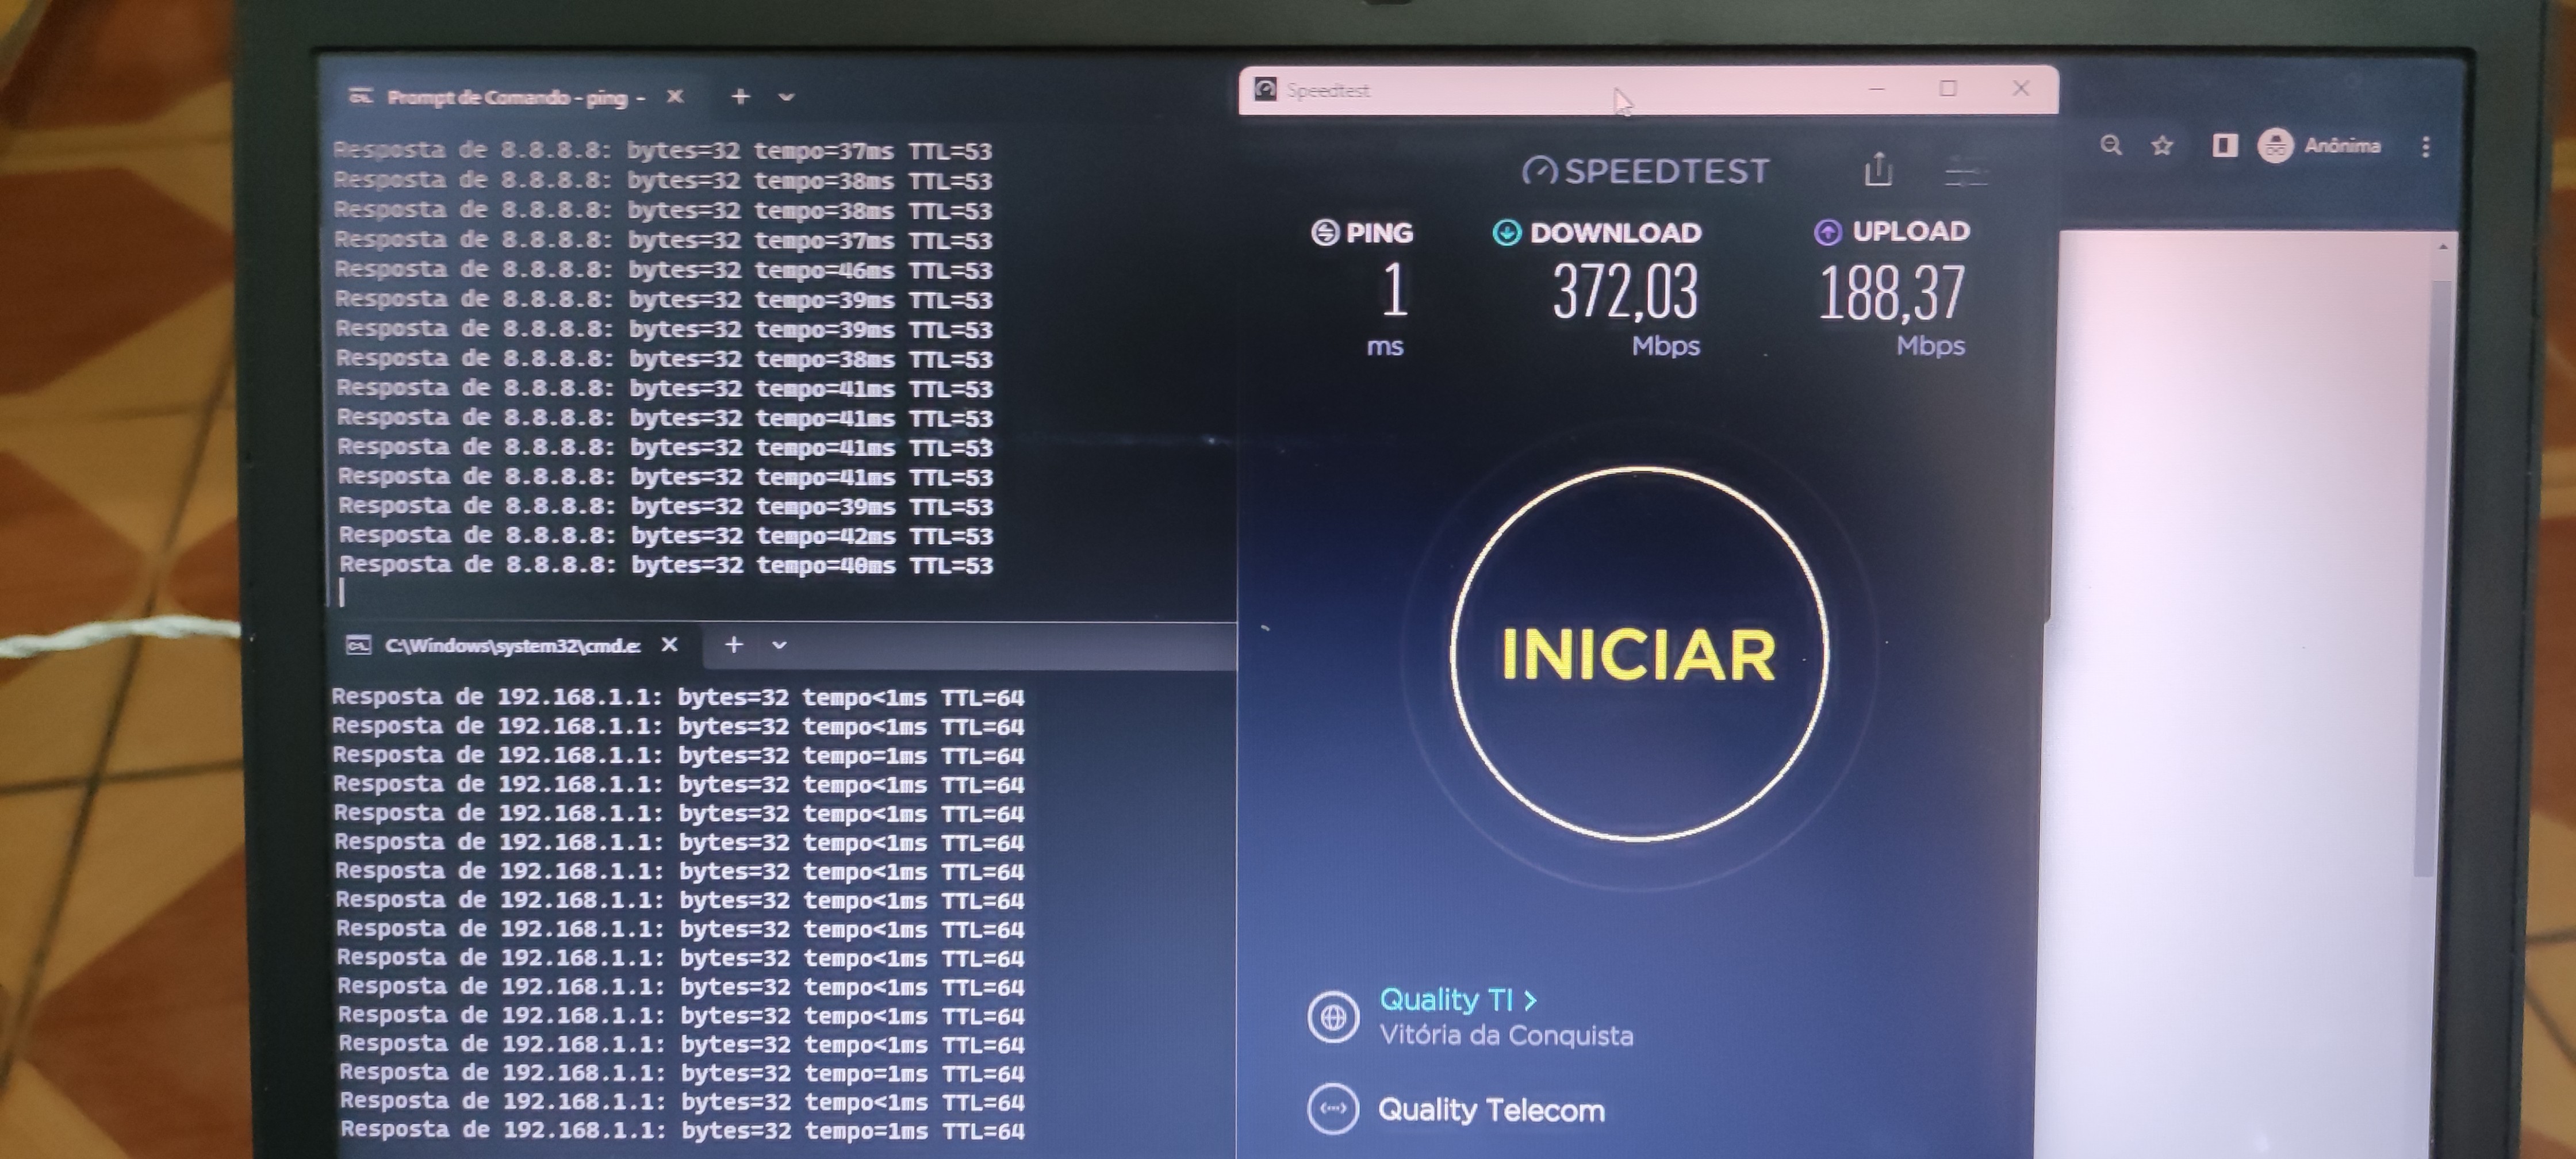The width and height of the screenshot is (2576, 1159).
Task: Toggle the browser side panel icon
Action: 2224,146
